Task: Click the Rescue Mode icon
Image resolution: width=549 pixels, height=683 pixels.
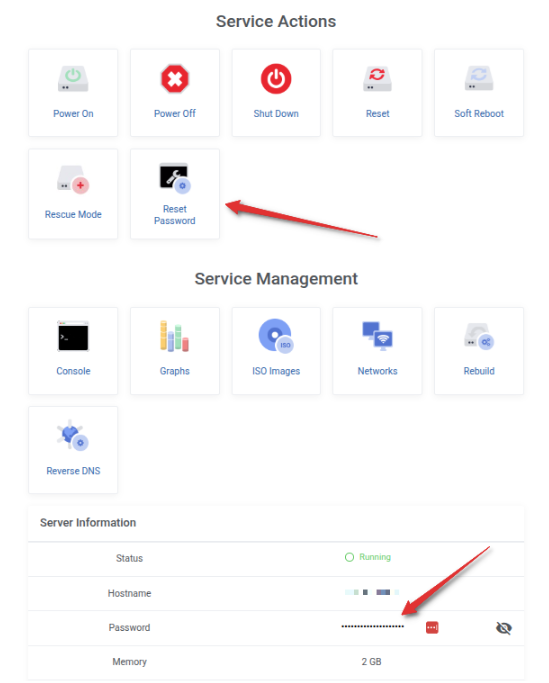Action: click(x=73, y=179)
